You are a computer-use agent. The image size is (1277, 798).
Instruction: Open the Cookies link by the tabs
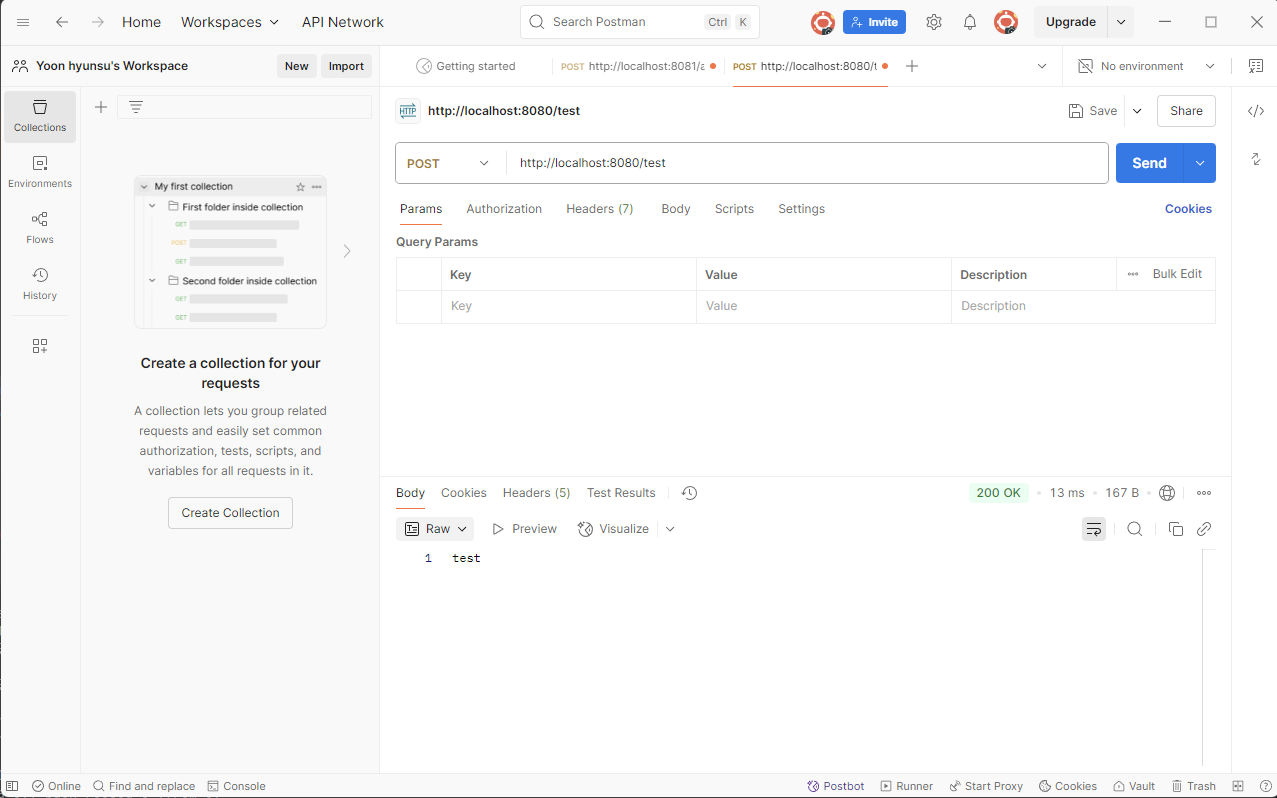coord(1188,209)
